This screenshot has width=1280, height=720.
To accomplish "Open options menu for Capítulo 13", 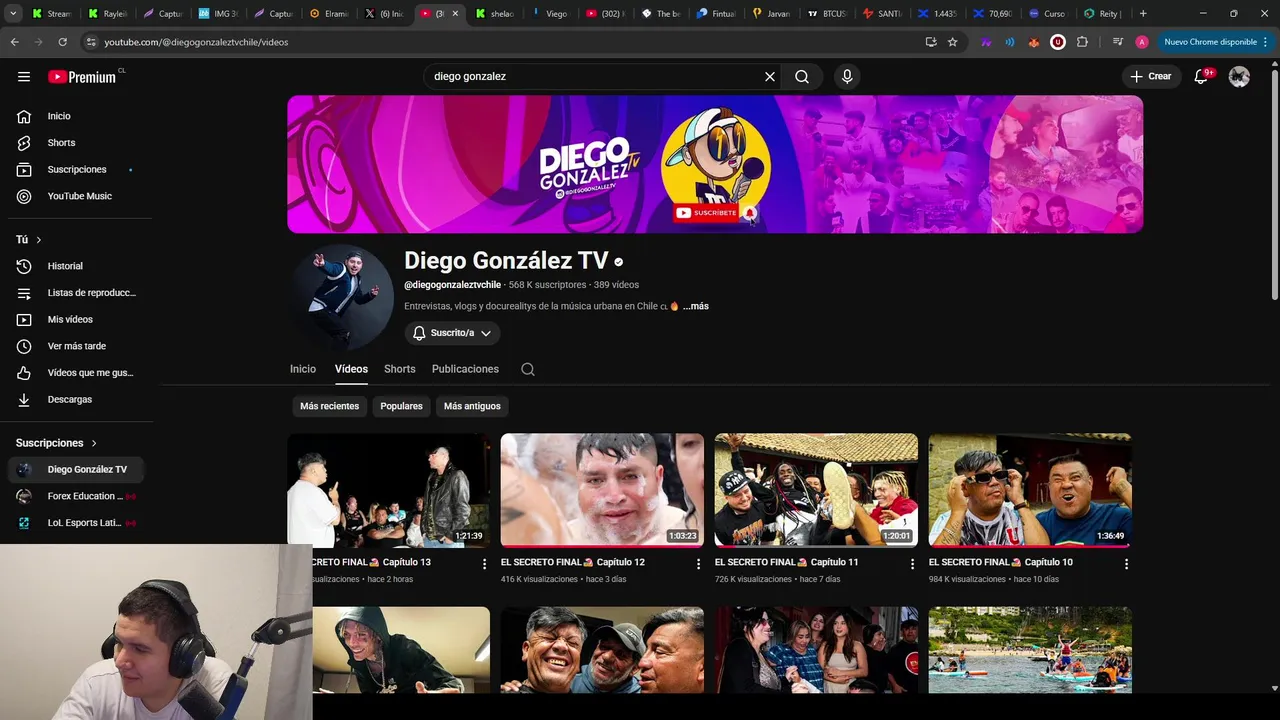I will click(485, 564).
